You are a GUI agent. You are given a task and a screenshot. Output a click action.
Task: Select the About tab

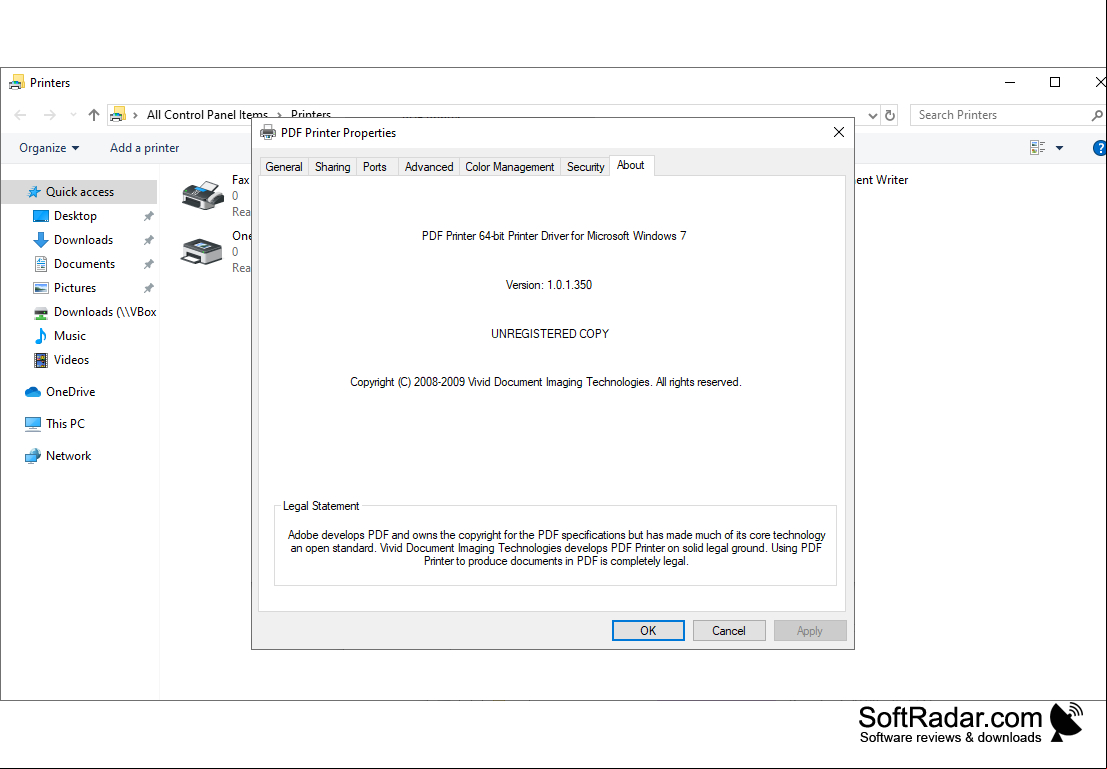click(630, 165)
